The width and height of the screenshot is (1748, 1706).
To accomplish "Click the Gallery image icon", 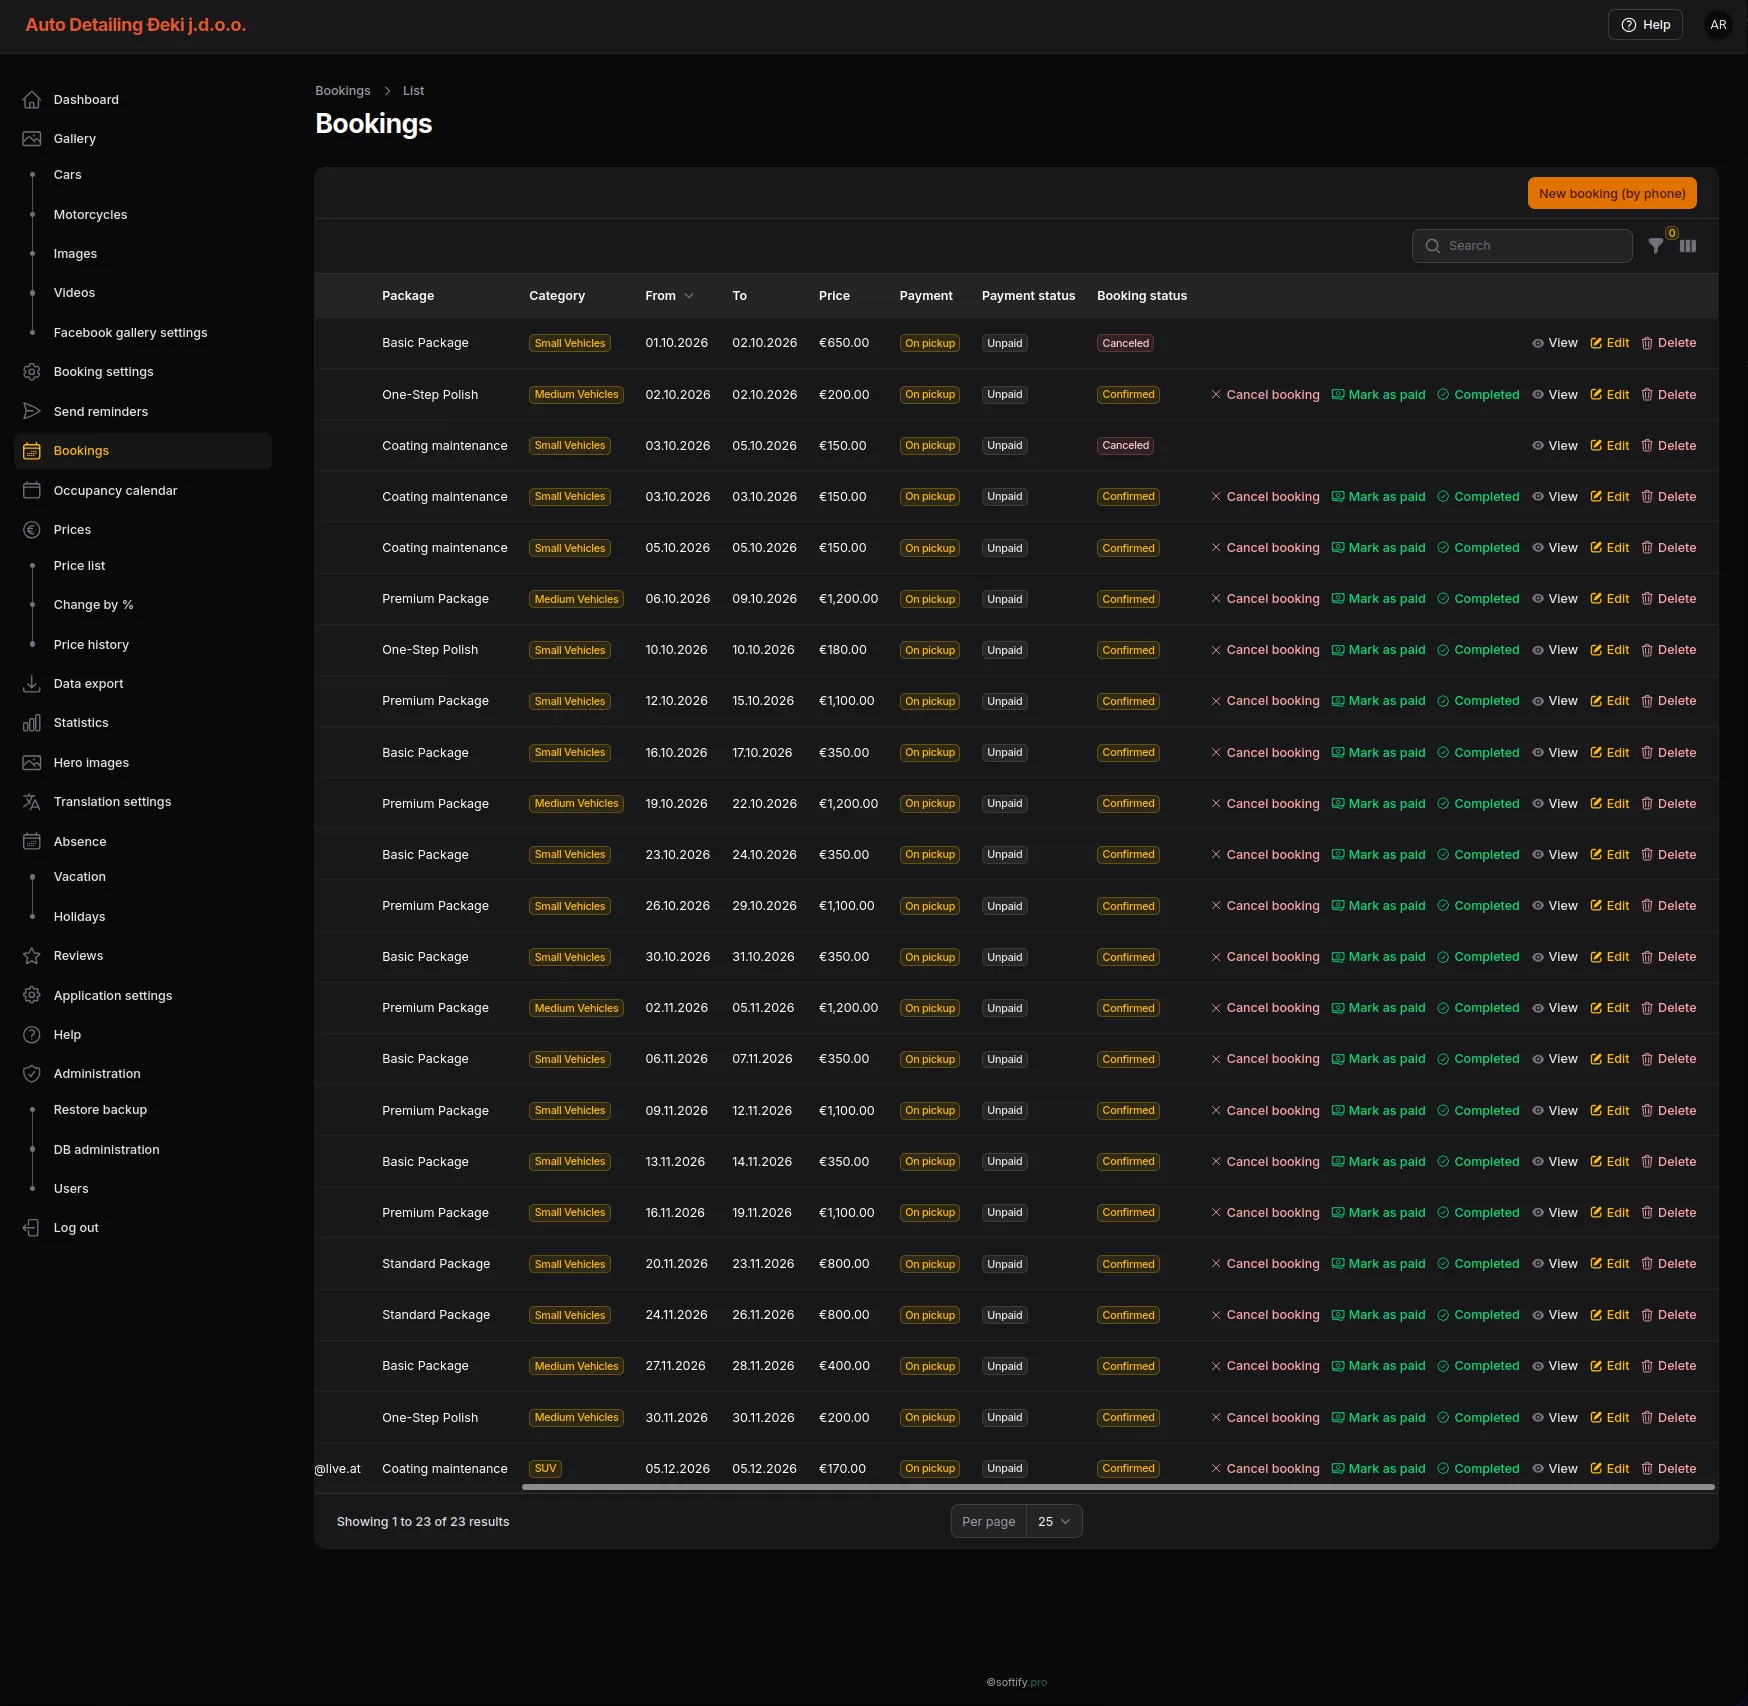I will pos(32,139).
